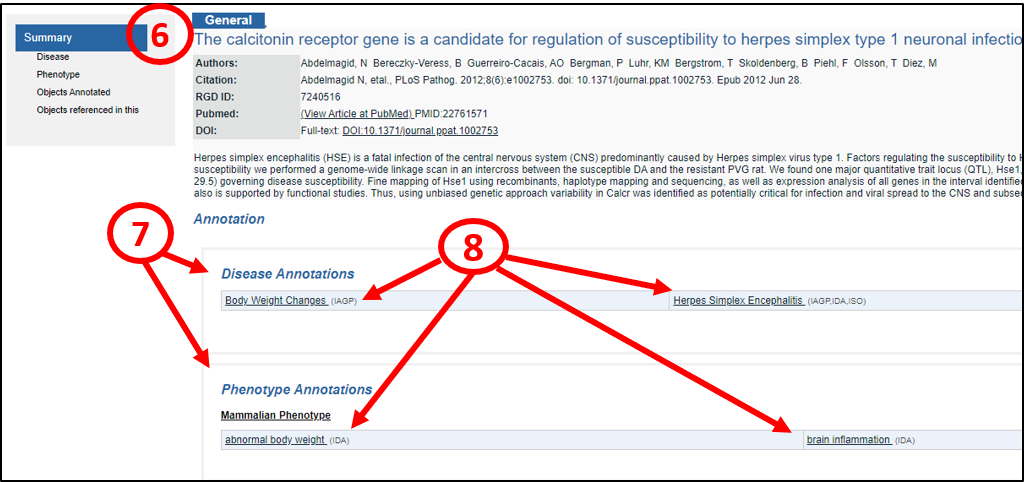
Task: Select 'Objects referenced in this' sidebar entry
Action: point(87,110)
